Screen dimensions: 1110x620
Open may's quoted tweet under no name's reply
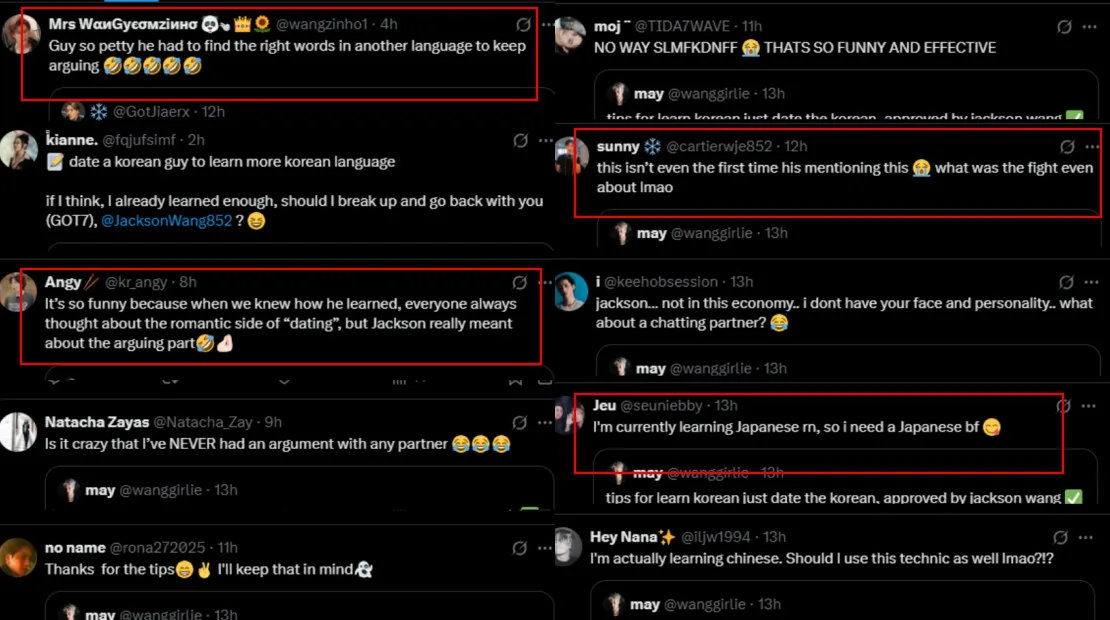point(300,606)
